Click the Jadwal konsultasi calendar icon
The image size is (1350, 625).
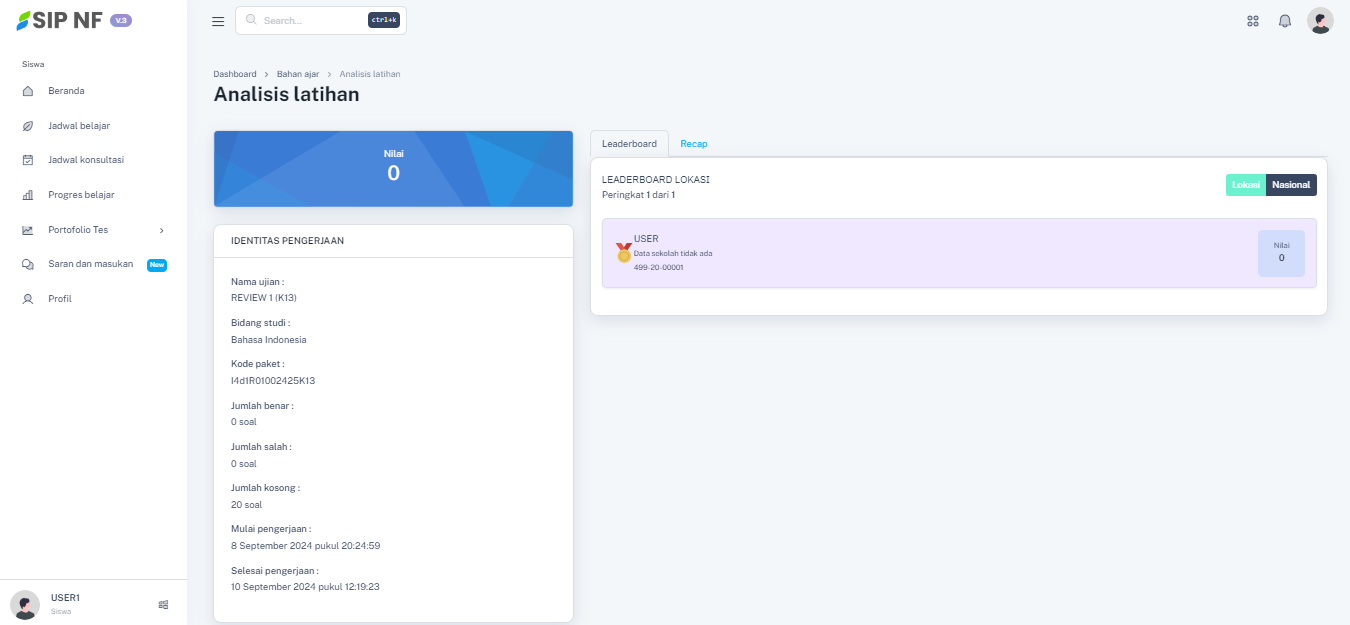click(x=28, y=160)
